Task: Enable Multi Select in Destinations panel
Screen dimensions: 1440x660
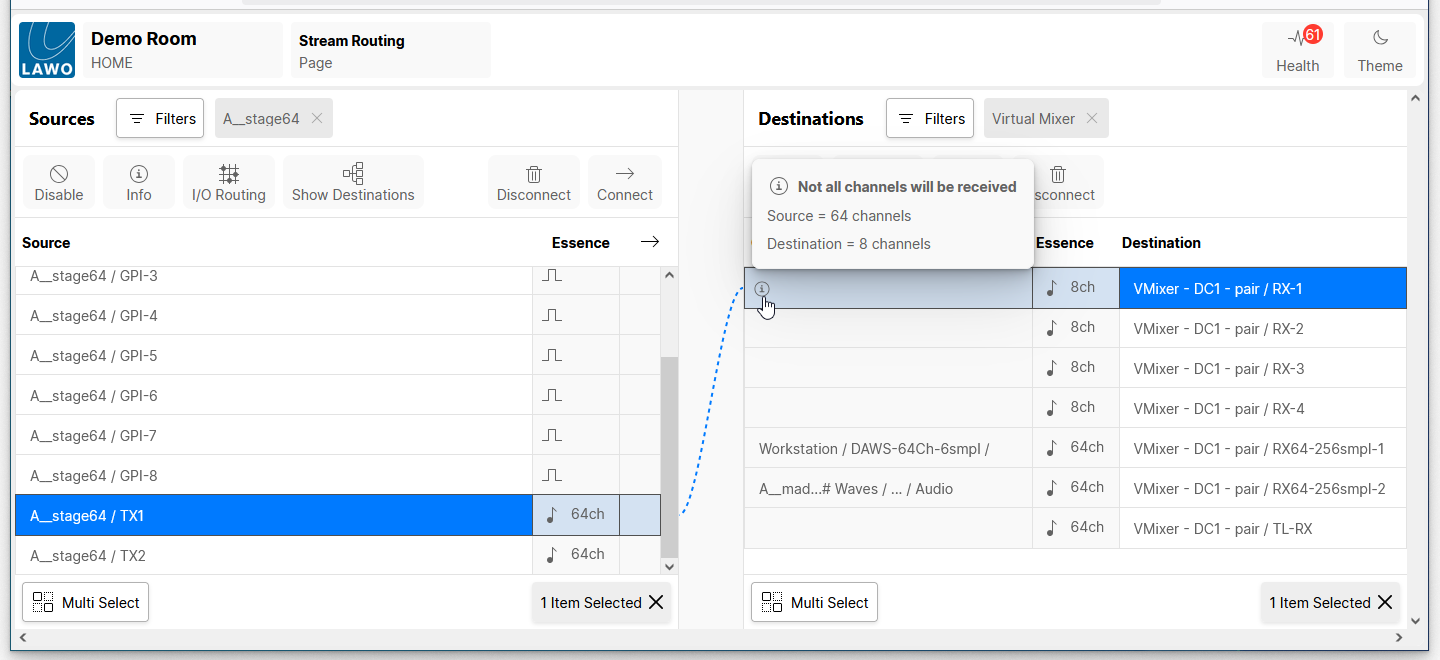Action: (x=814, y=602)
